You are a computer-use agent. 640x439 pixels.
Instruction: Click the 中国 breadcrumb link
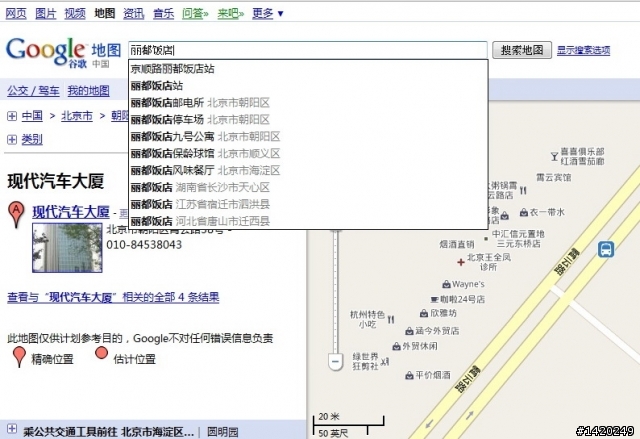tap(32, 116)
